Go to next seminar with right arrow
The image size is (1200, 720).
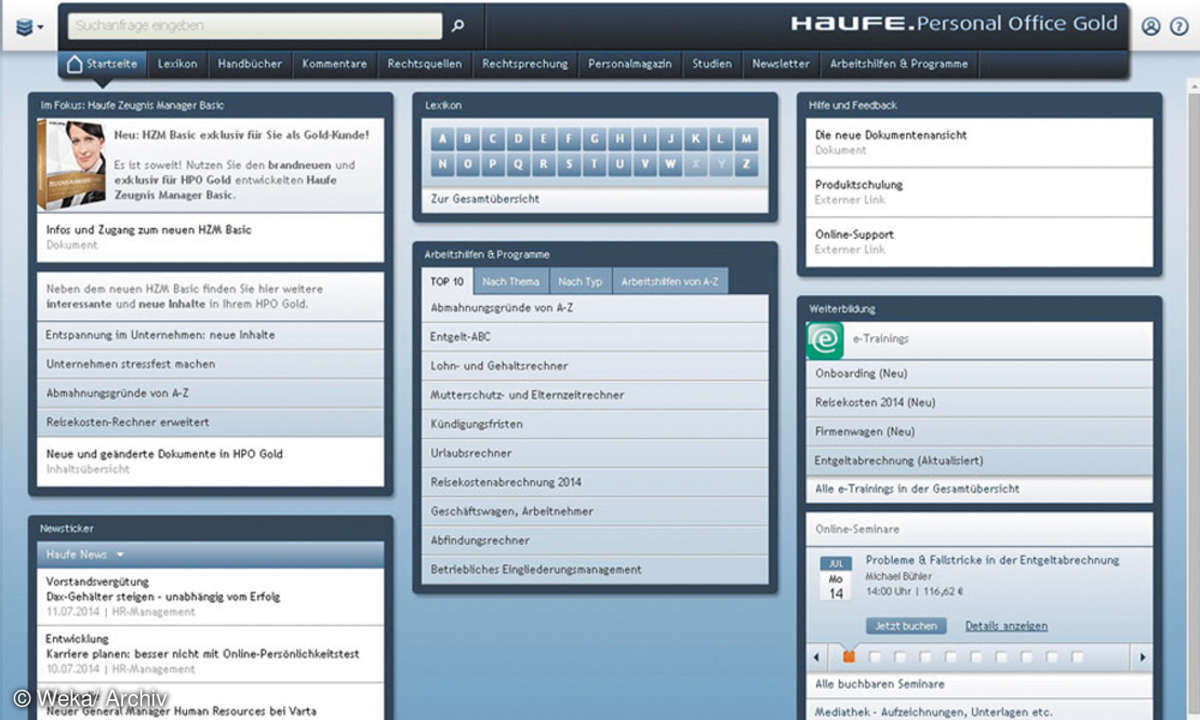[1143, 657]
